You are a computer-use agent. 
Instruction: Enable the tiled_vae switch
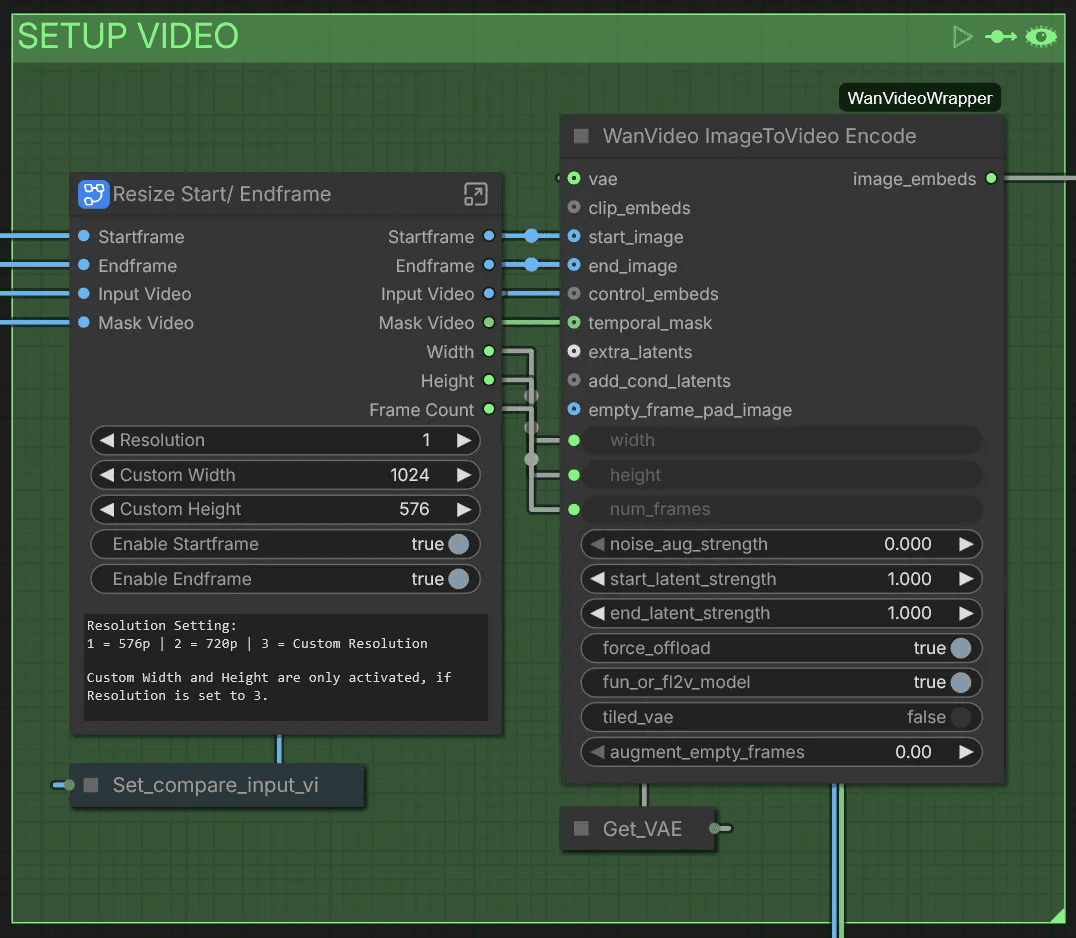(x=961, y=717)
